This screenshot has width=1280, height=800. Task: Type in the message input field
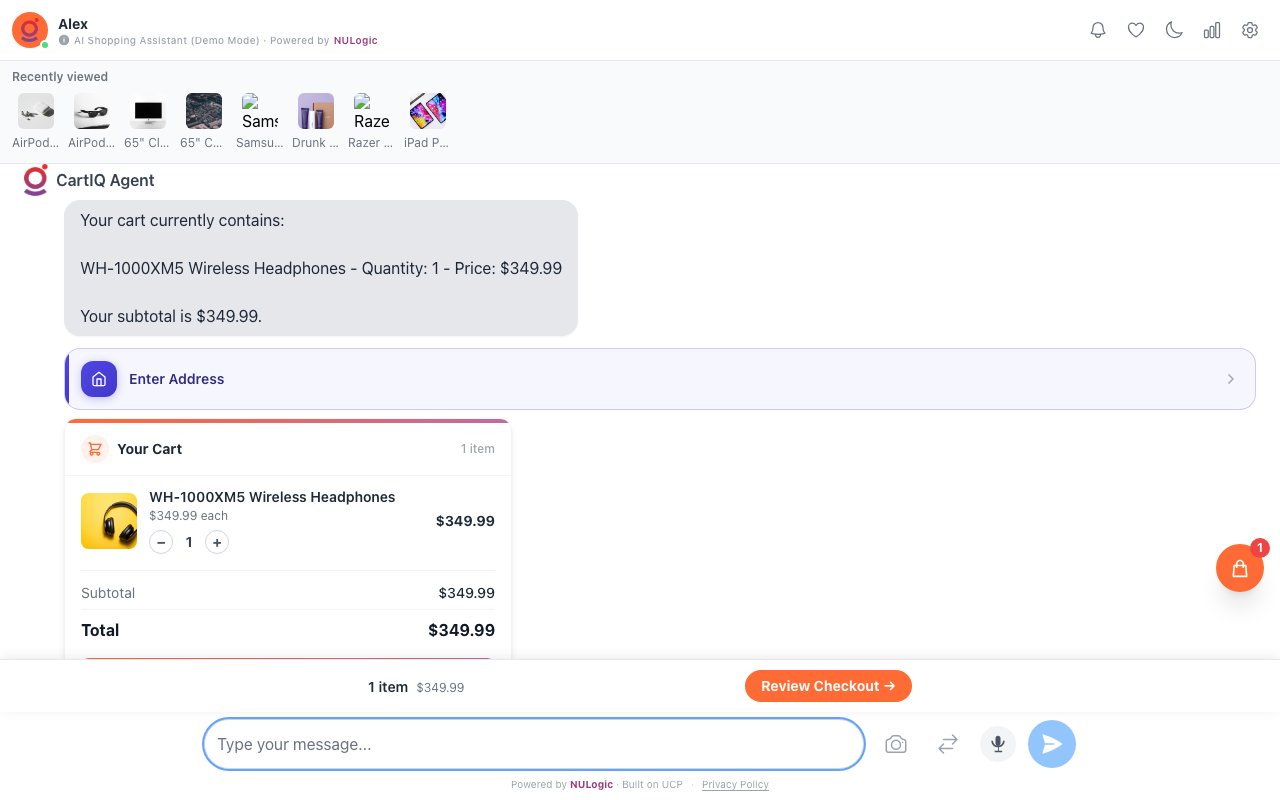533,744
